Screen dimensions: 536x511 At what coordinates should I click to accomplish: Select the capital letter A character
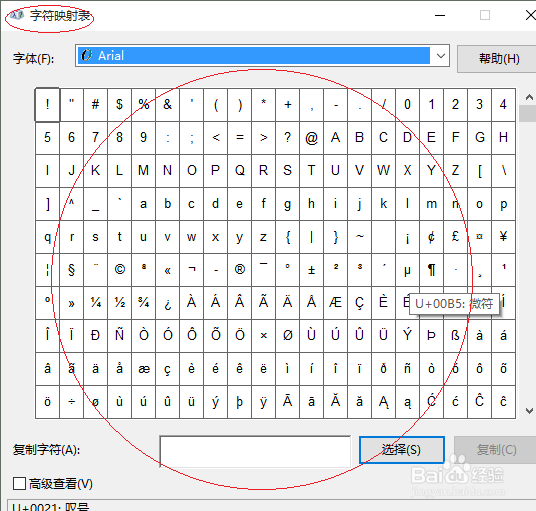tap(335, 138)
